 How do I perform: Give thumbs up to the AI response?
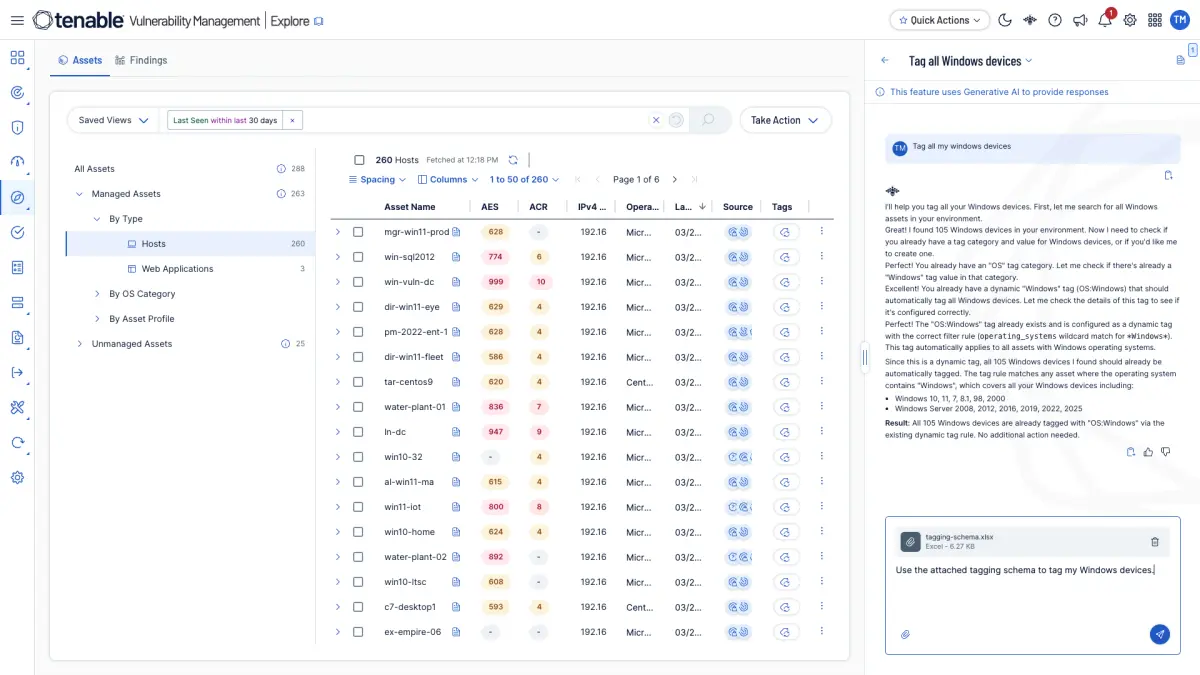point(1147,452)
